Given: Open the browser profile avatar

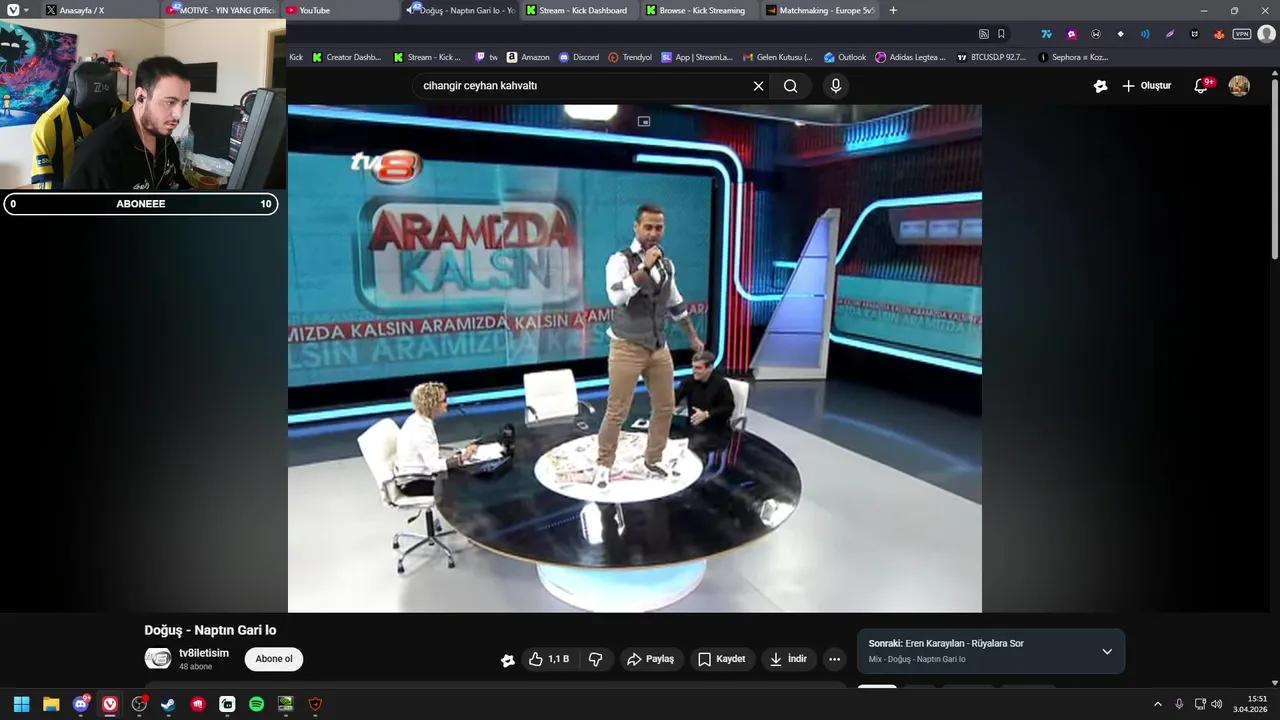Looking at the screenshot, I should (x=1267, y=34).
